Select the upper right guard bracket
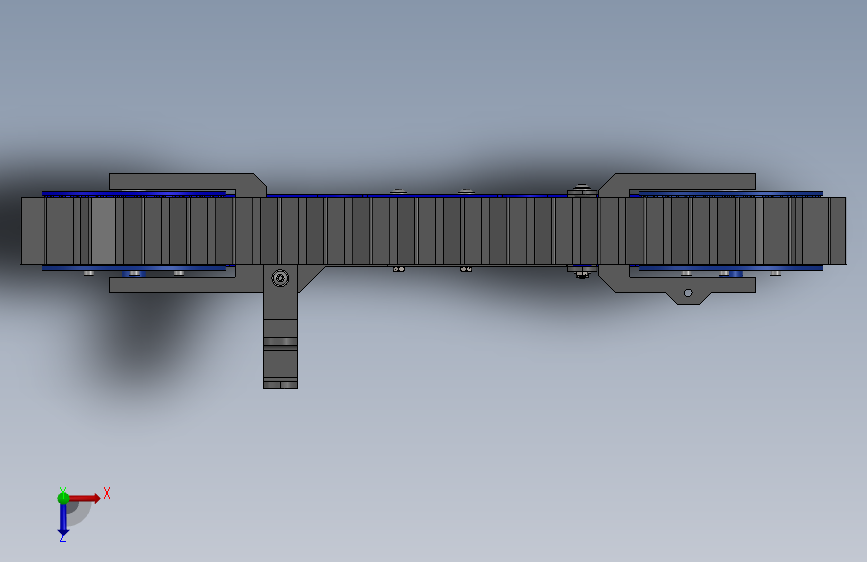 pyautogui.click(x=677, y=183)
